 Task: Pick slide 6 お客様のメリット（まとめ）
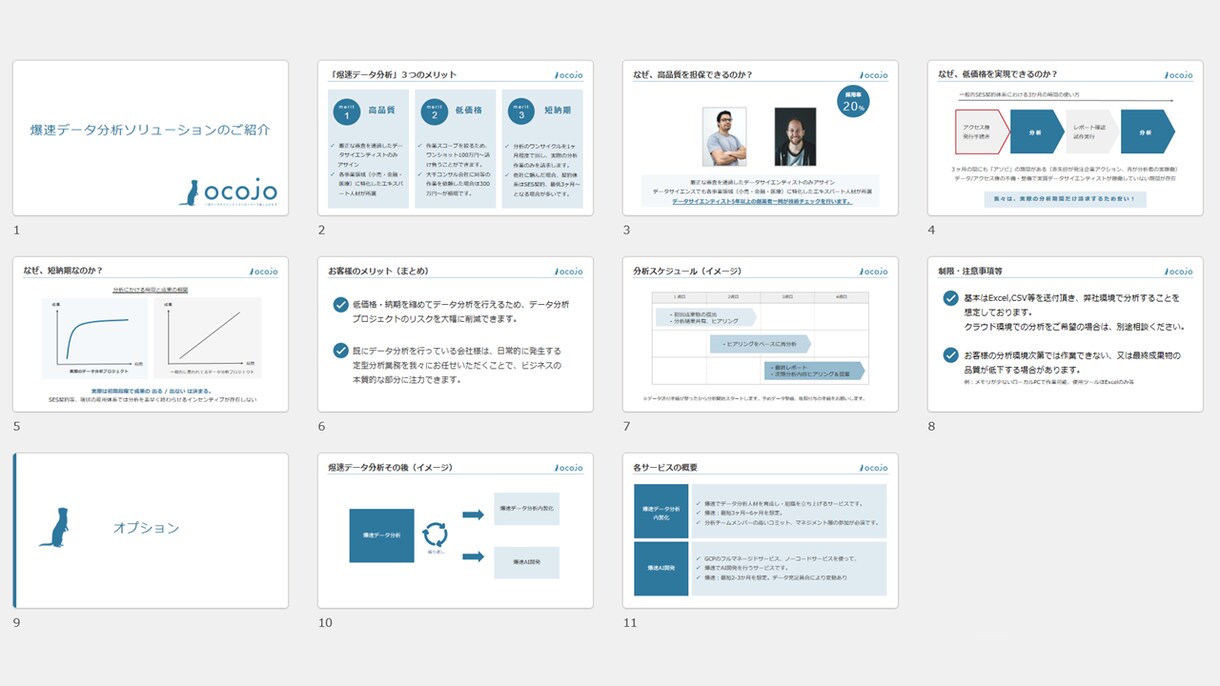point(455,334)
